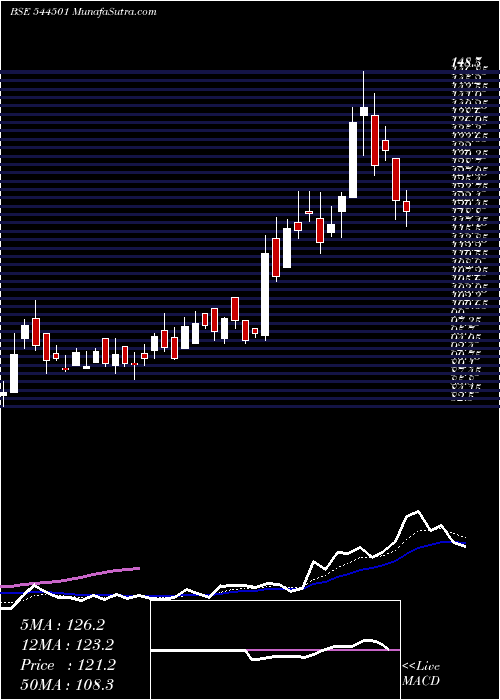Click the pink 50MA line segment
The height and width of the screenshot is (700, 500).
[x=70, y=577]
